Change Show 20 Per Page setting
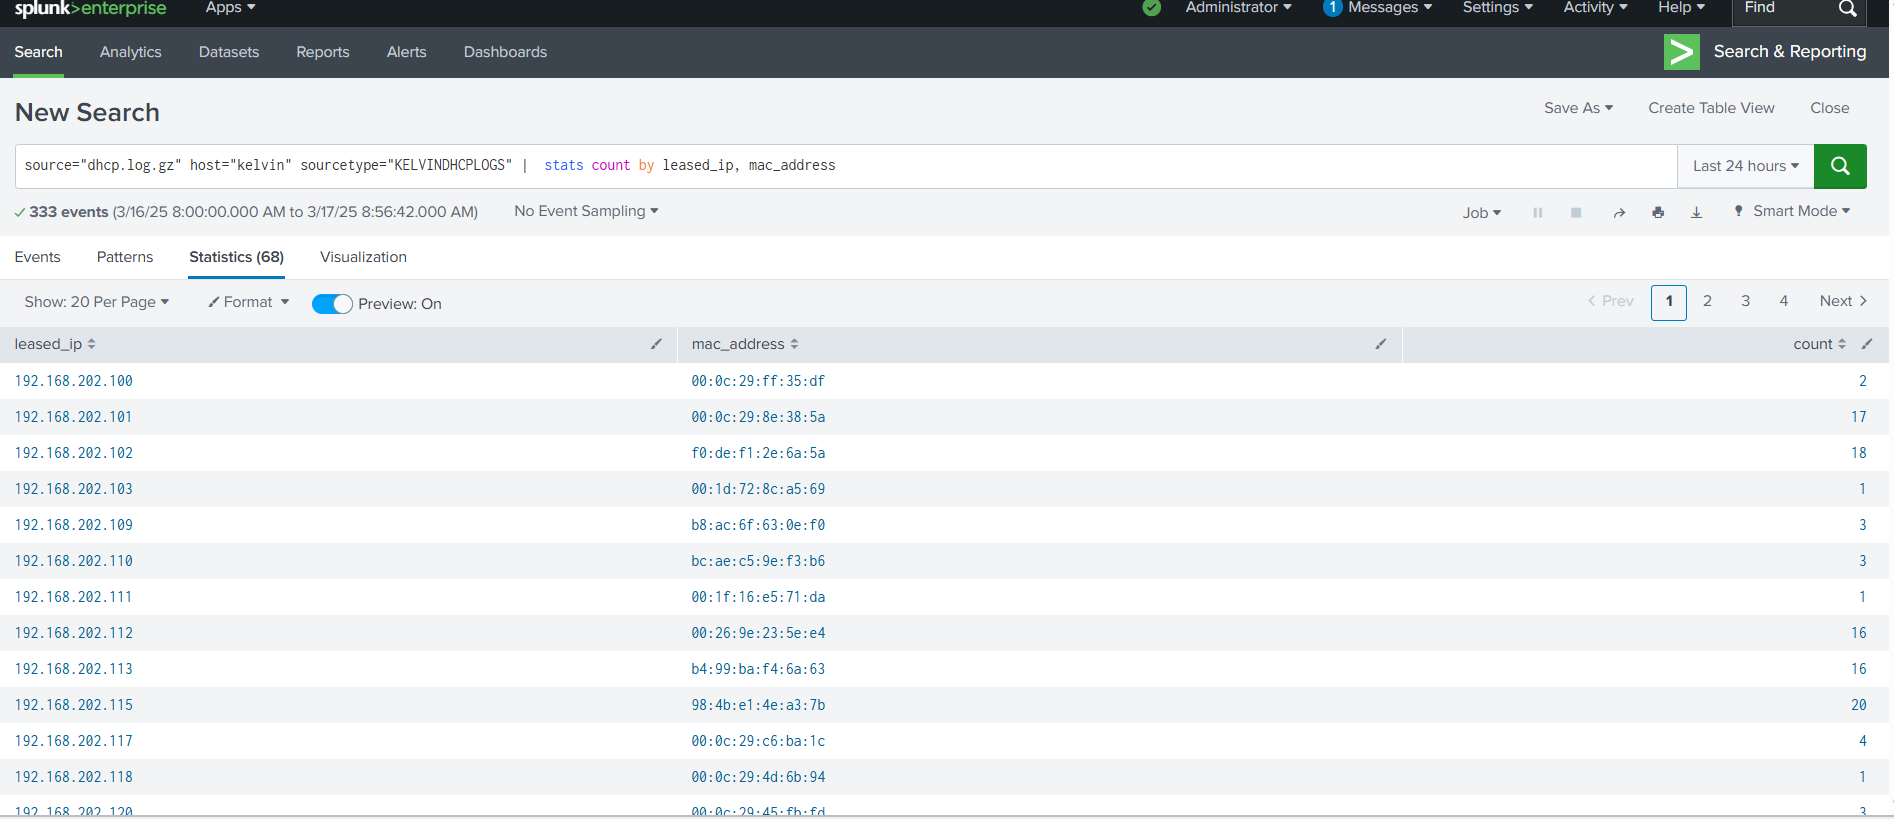Screen dimensions: 1894x819 97,302
